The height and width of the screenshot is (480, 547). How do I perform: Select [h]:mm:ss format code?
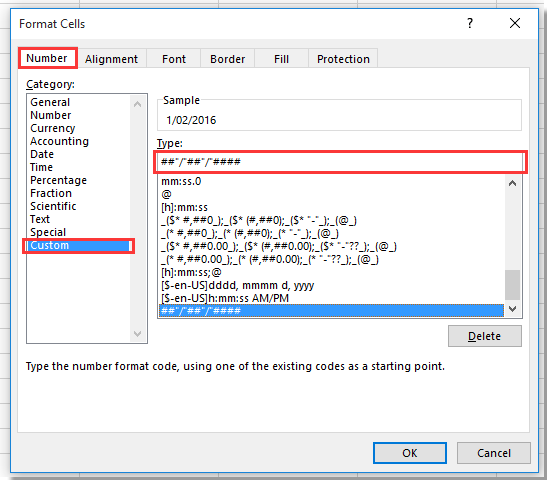[x=185, y=207]
